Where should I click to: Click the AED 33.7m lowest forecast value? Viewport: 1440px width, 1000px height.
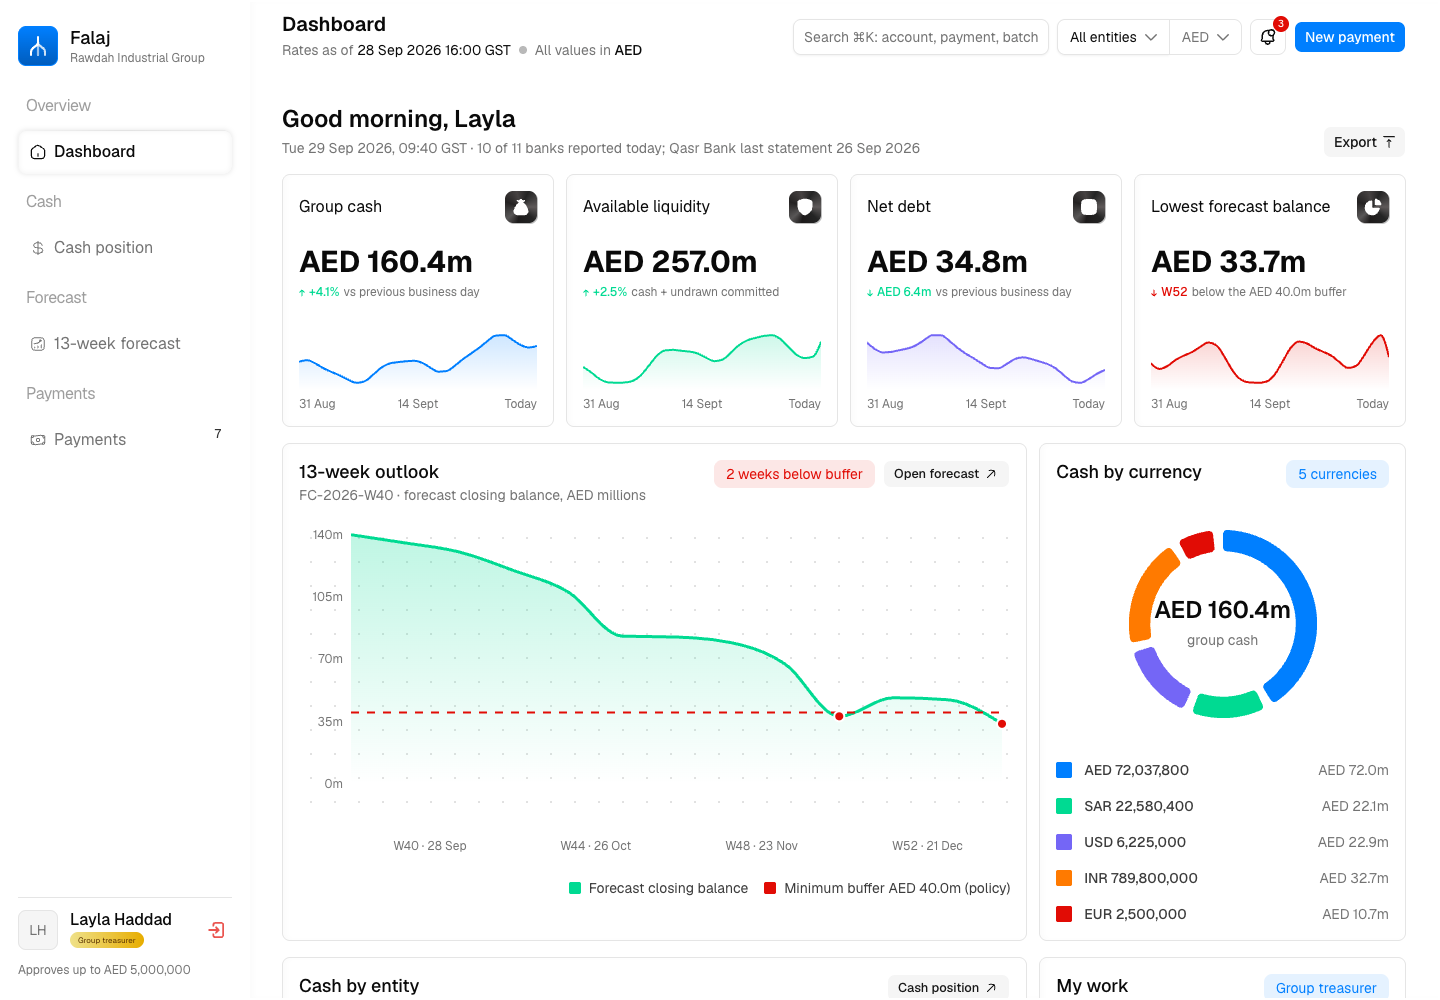click(x=1228, y=262)
